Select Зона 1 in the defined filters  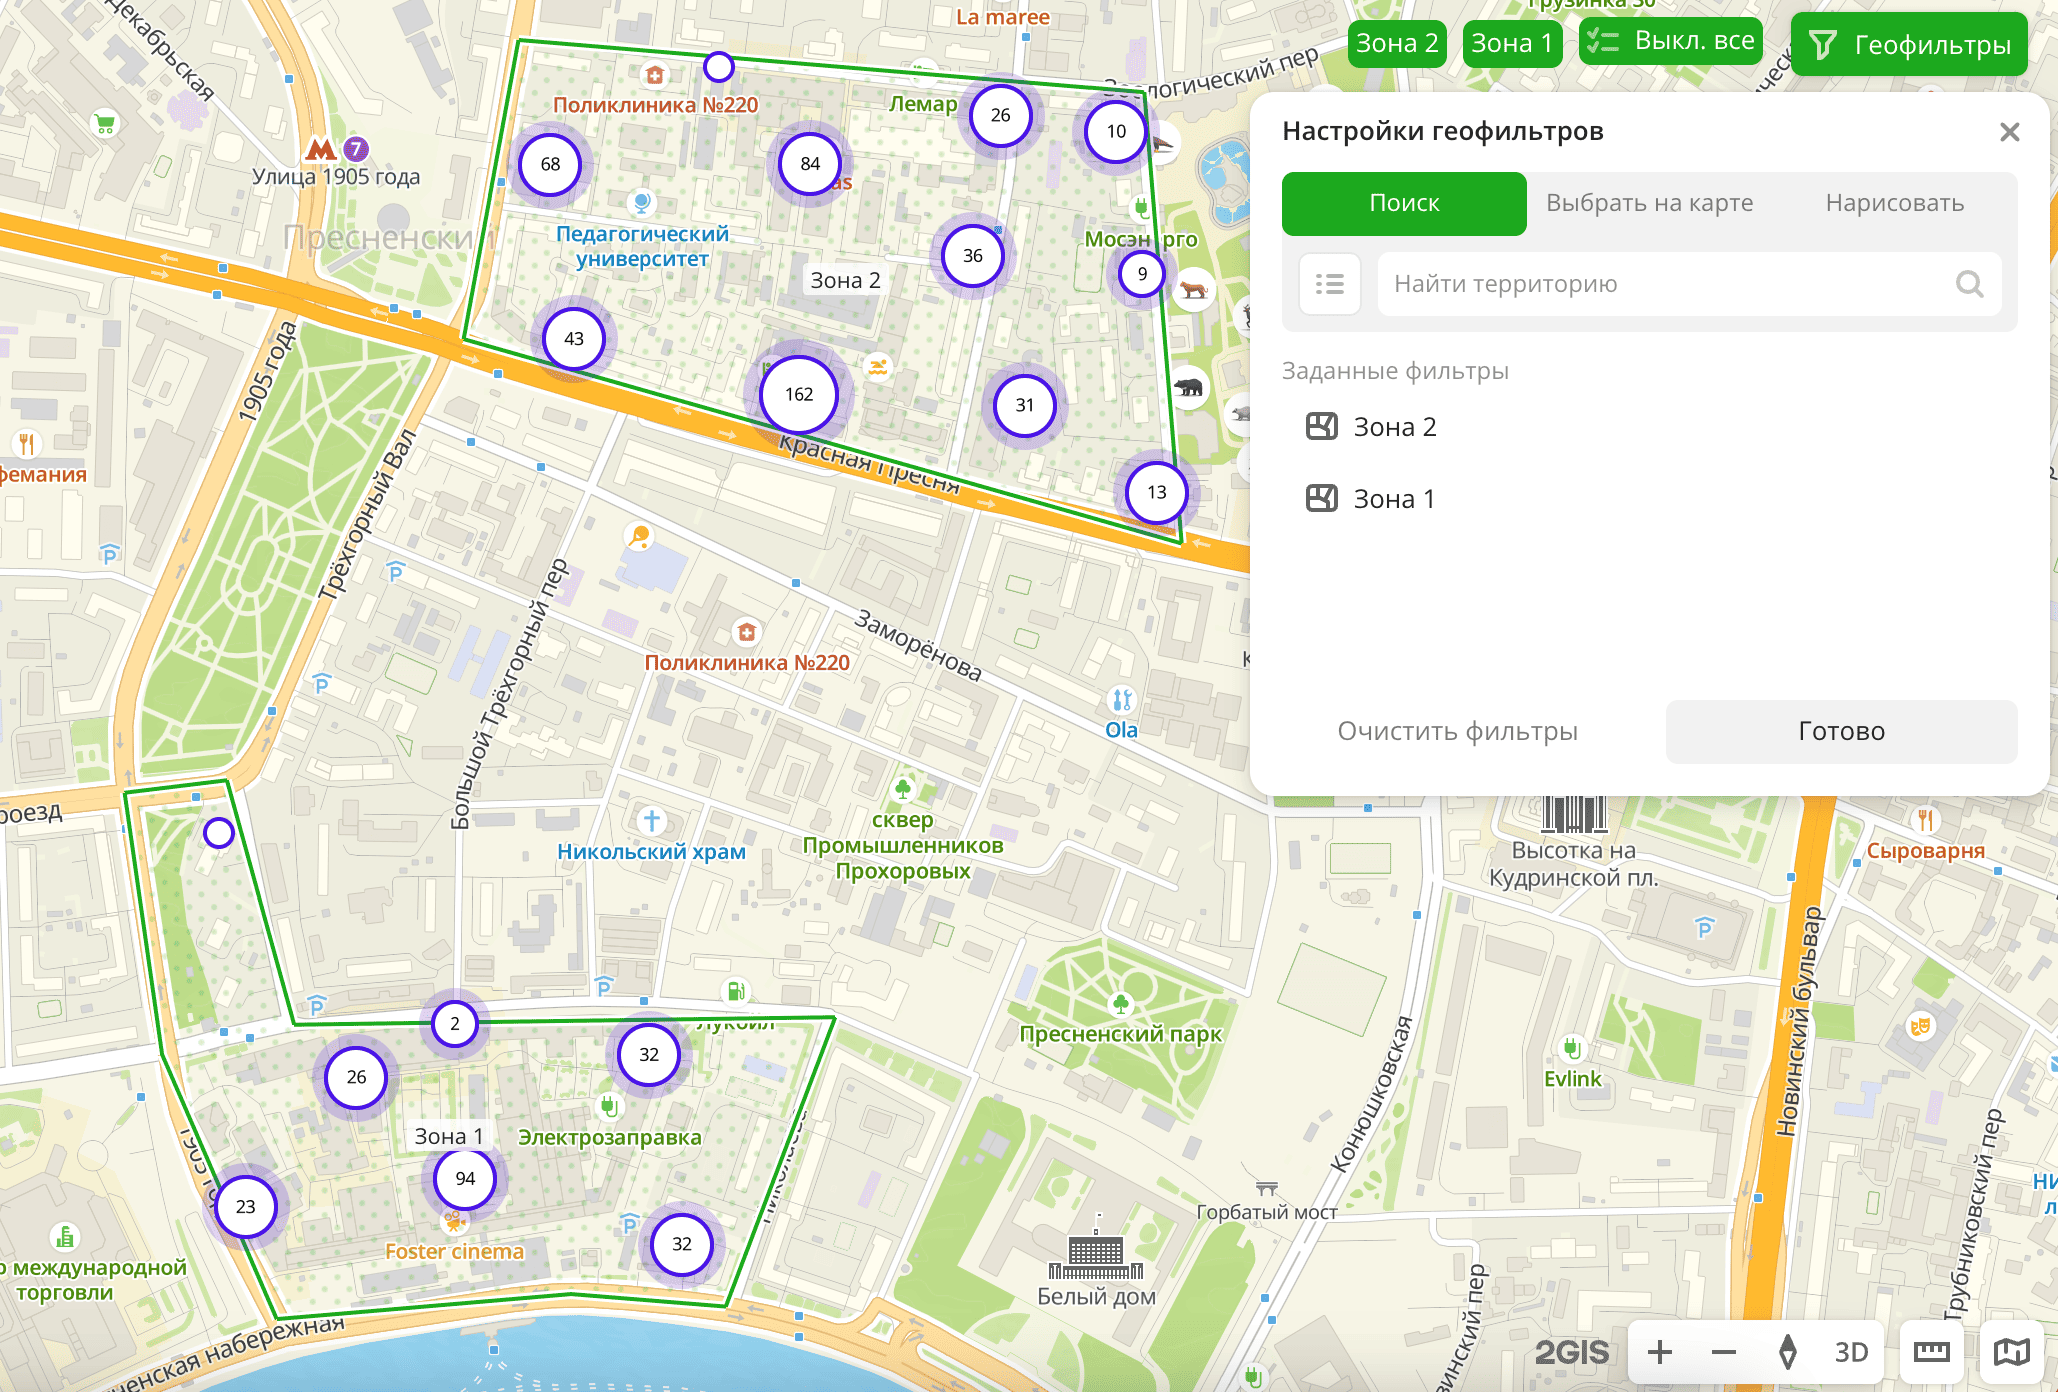(x=1393, y=499)
